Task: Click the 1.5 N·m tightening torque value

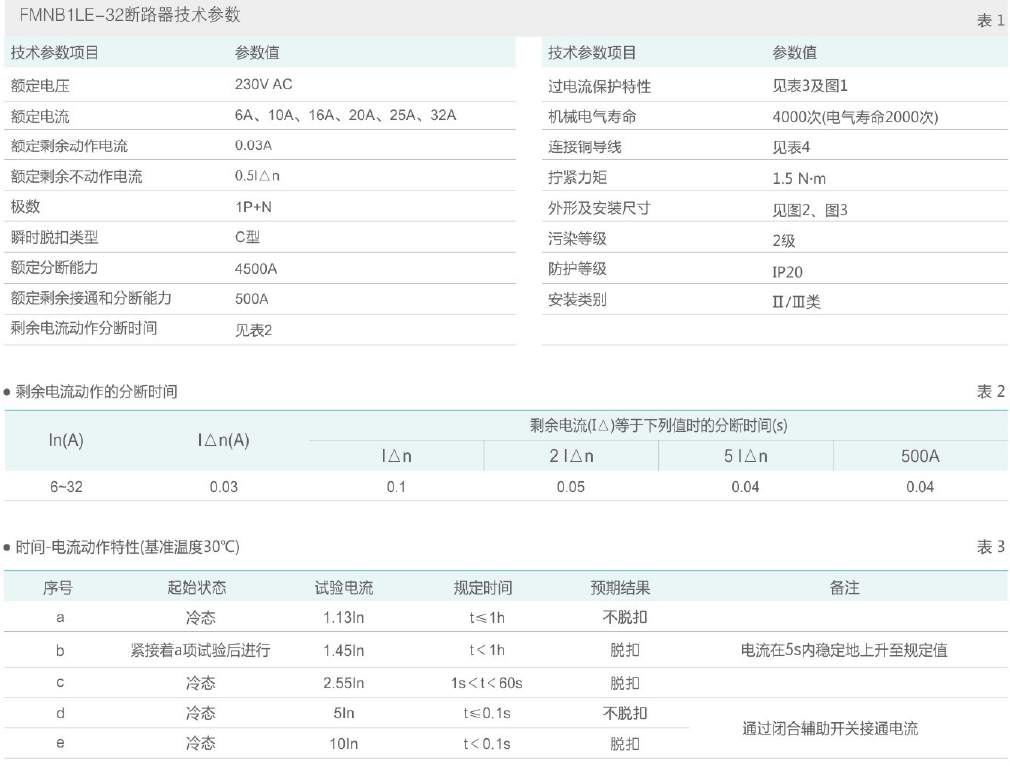Action: pos(799,178)
